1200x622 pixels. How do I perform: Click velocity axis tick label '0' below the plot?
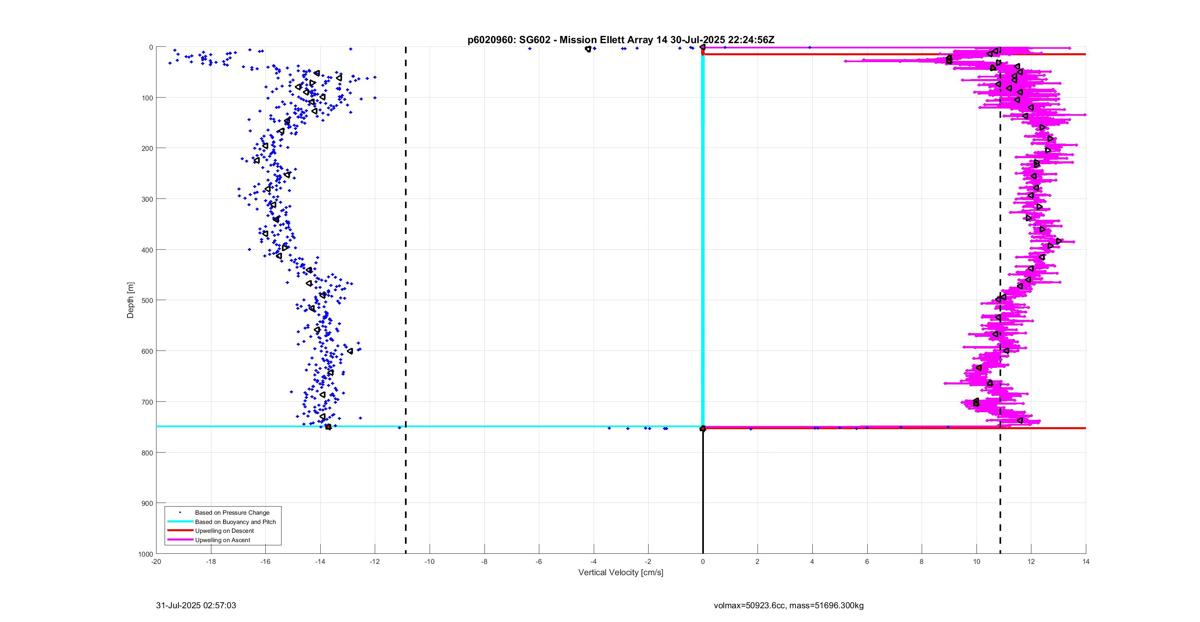pyautogui.click(x=703, y=561)
